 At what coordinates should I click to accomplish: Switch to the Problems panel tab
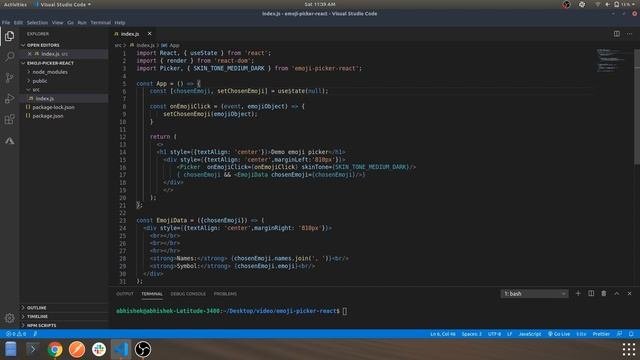[225, 294]
